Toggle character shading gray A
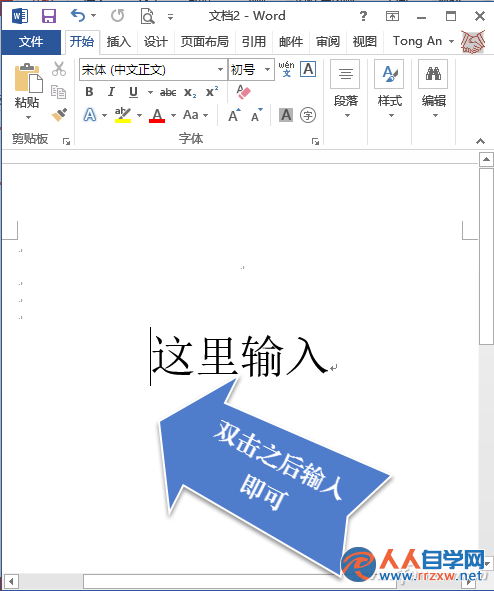 click(x=286, y=115)
